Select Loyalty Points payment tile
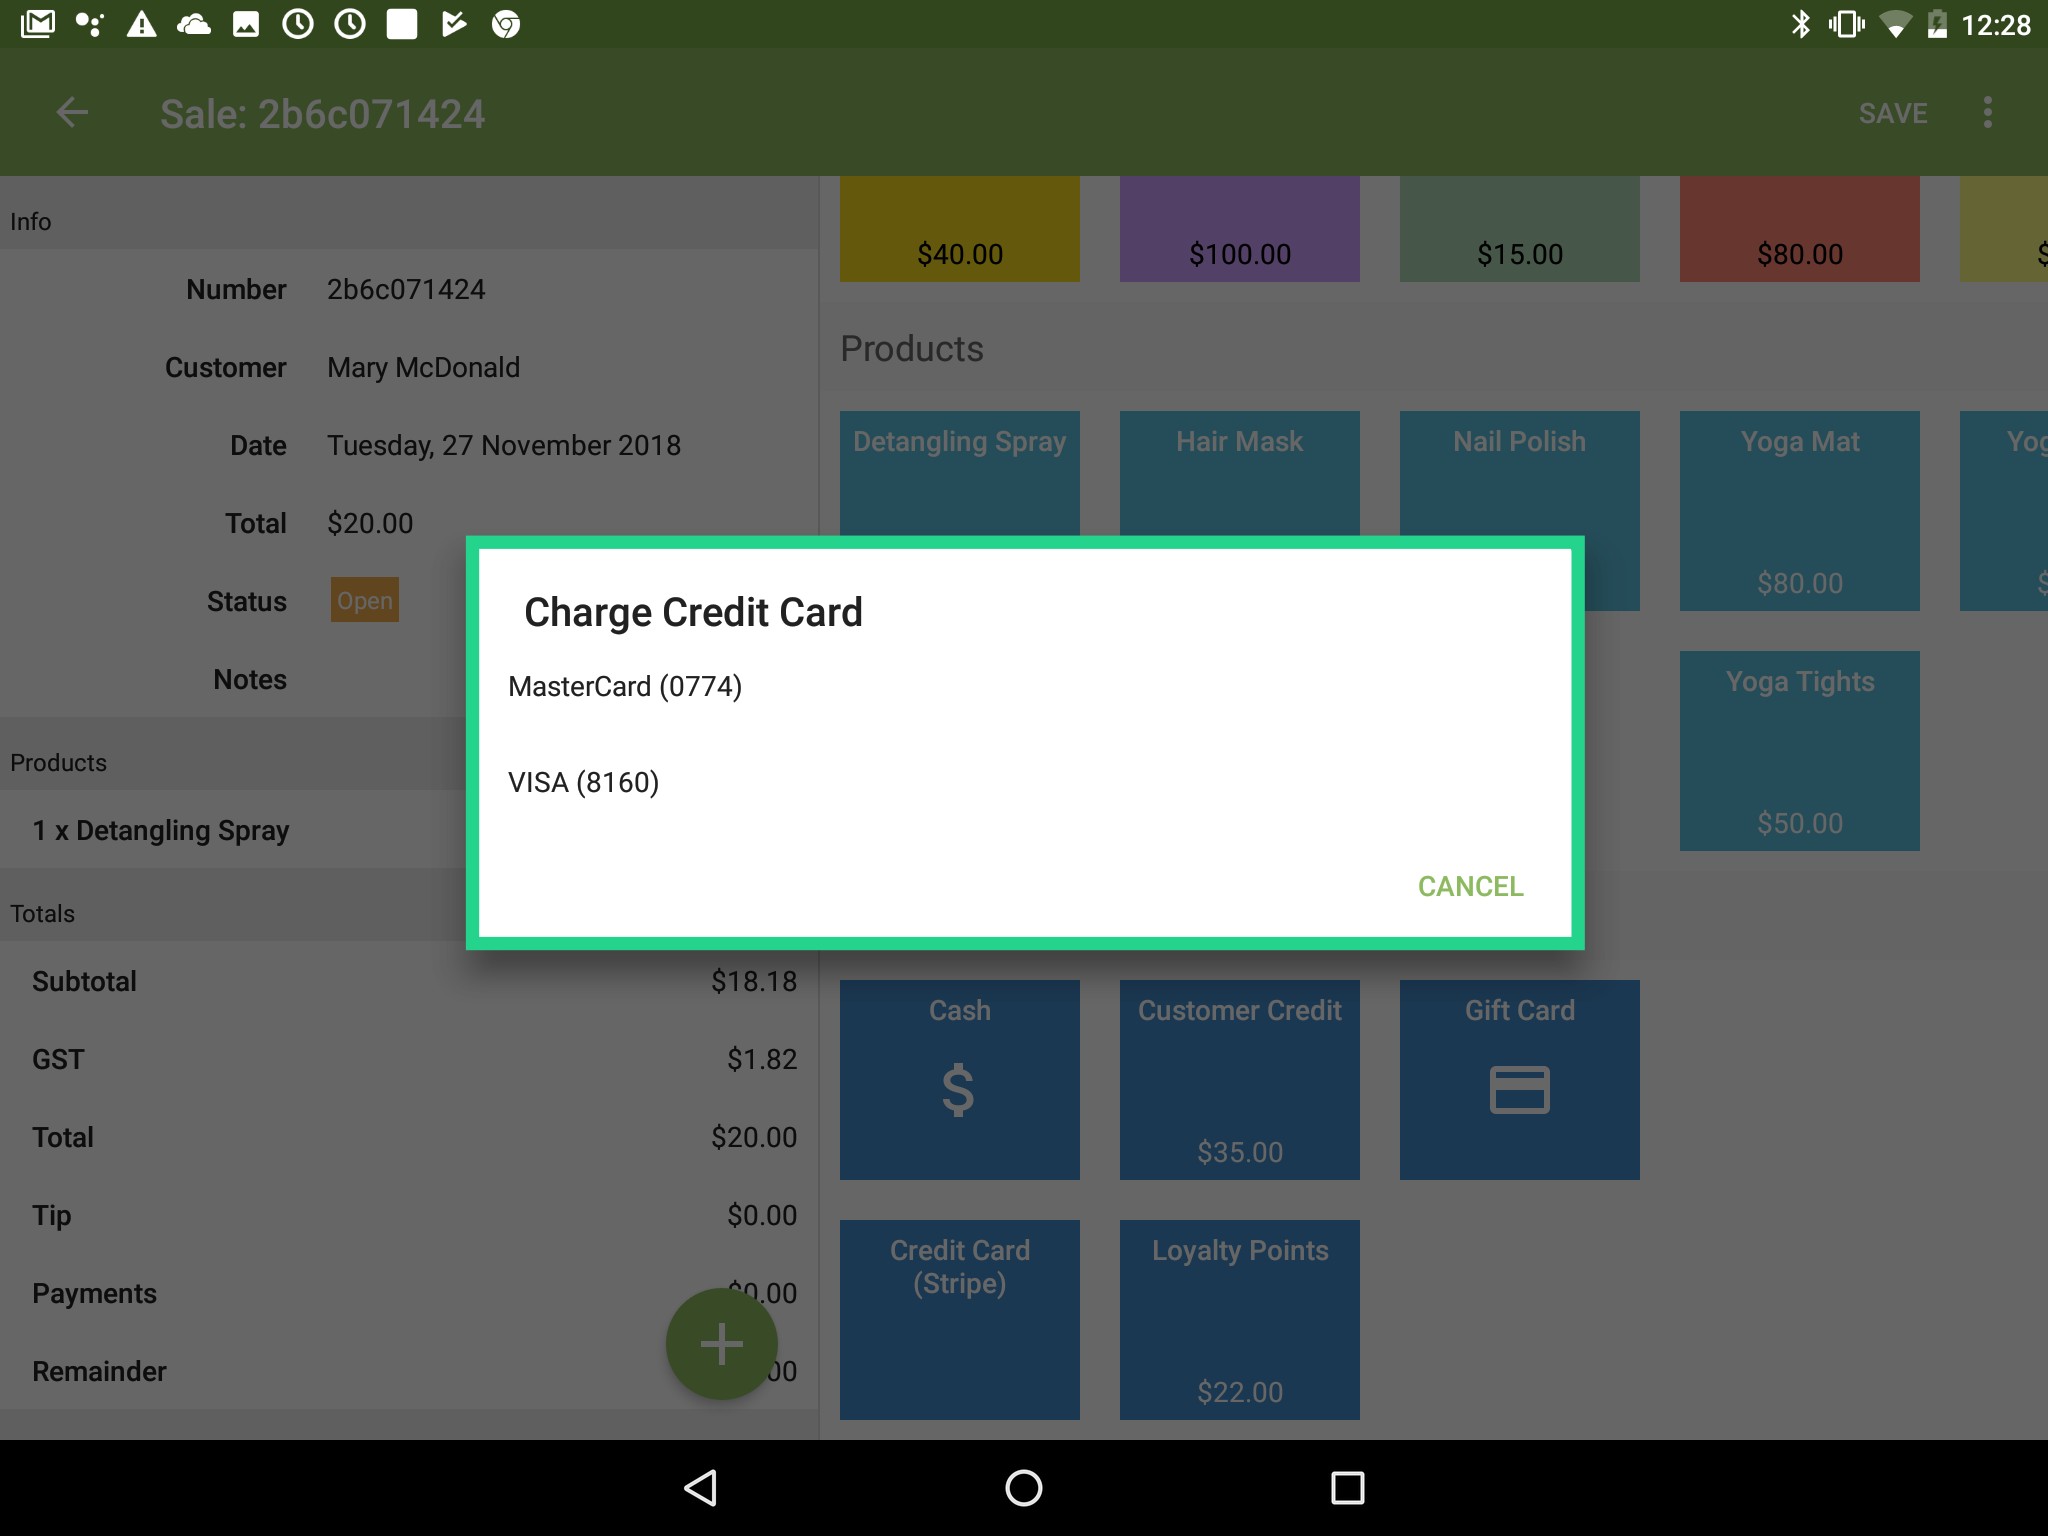Image resolution: width=2048 pixels, height=1536 pixels. [x=1239, y=1319]
